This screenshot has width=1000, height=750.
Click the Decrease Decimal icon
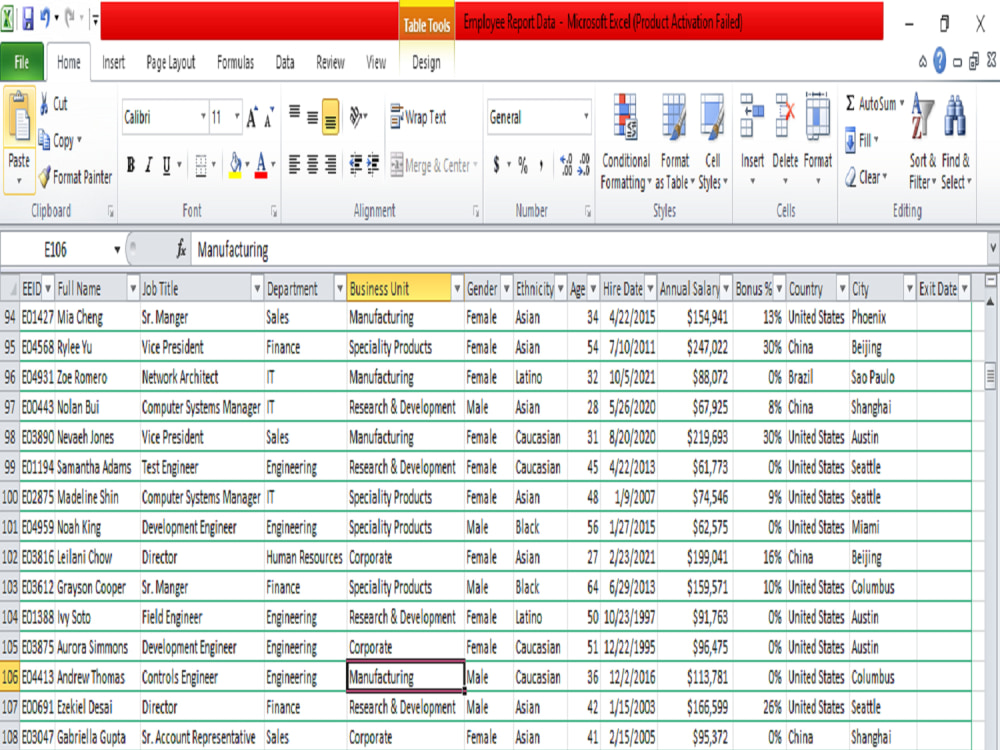(x=584, y=165)
